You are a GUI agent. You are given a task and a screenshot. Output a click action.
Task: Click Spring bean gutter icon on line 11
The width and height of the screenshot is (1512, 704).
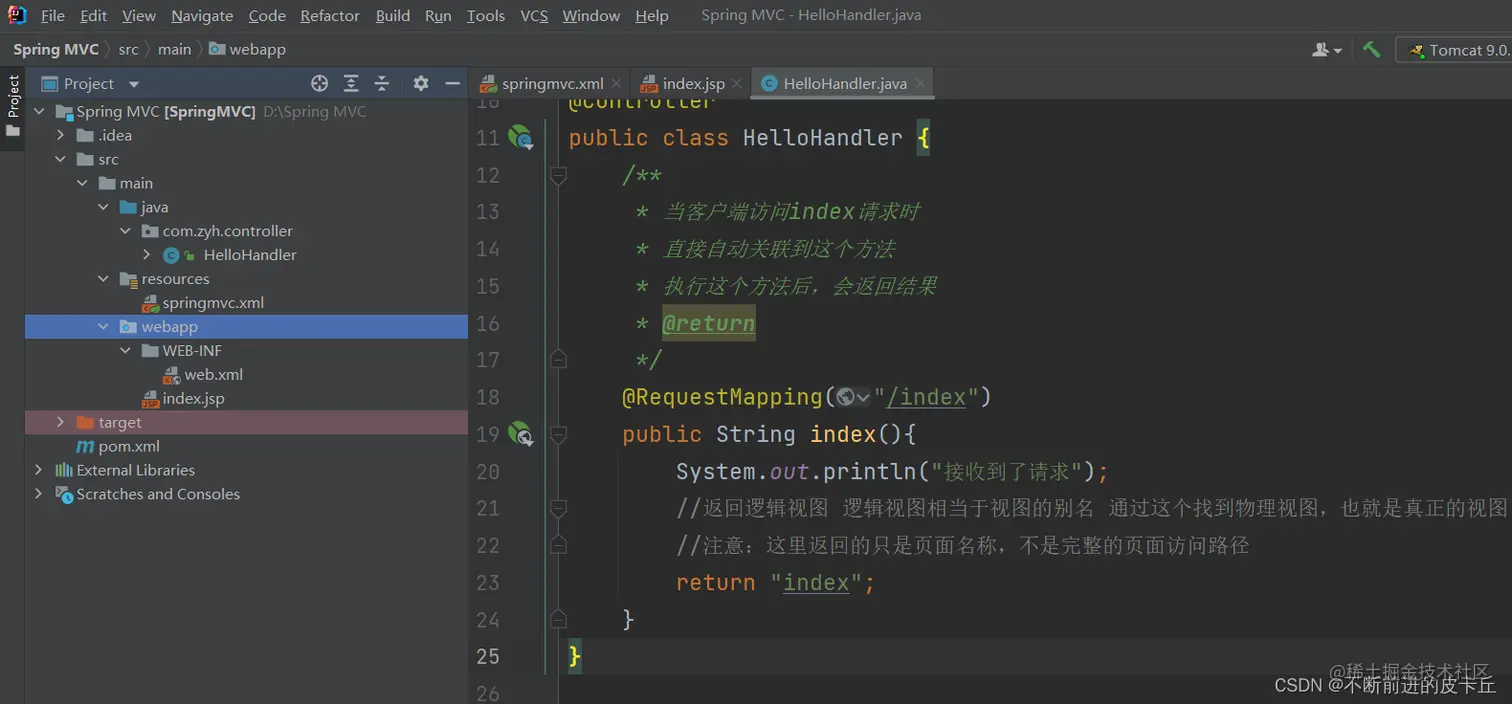pos(520,138)
